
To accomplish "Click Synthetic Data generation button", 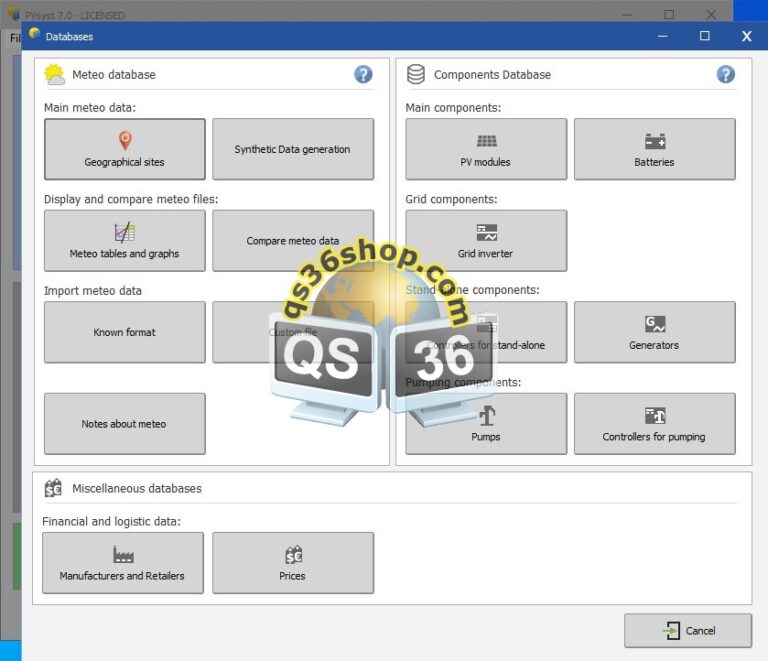I will (x=293, y=149).
